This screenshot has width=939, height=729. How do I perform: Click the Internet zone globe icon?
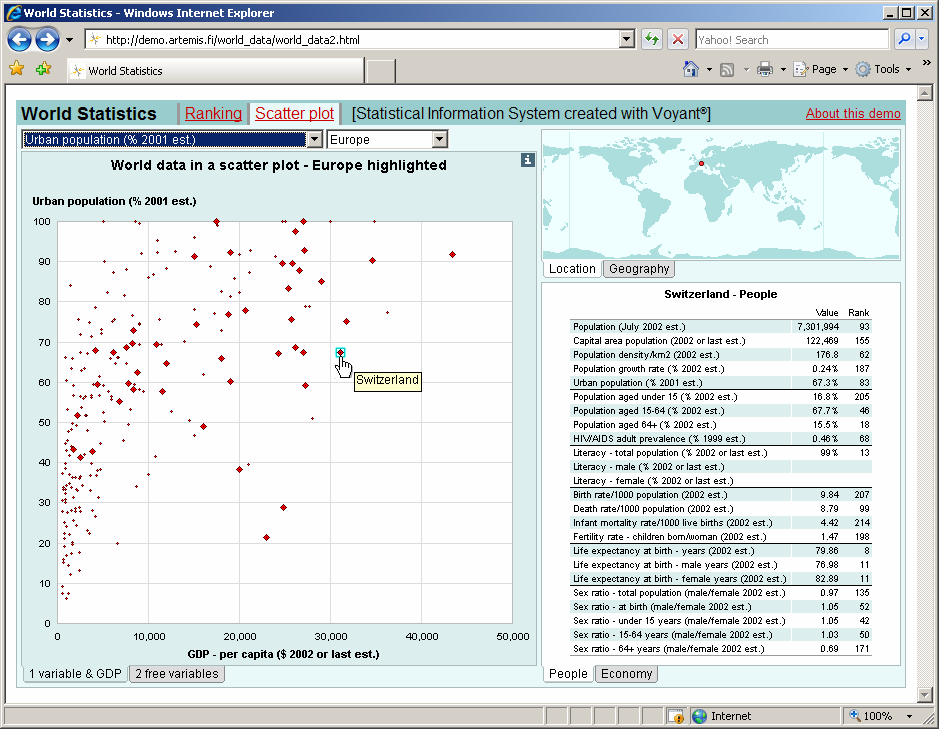pos(699,716)
